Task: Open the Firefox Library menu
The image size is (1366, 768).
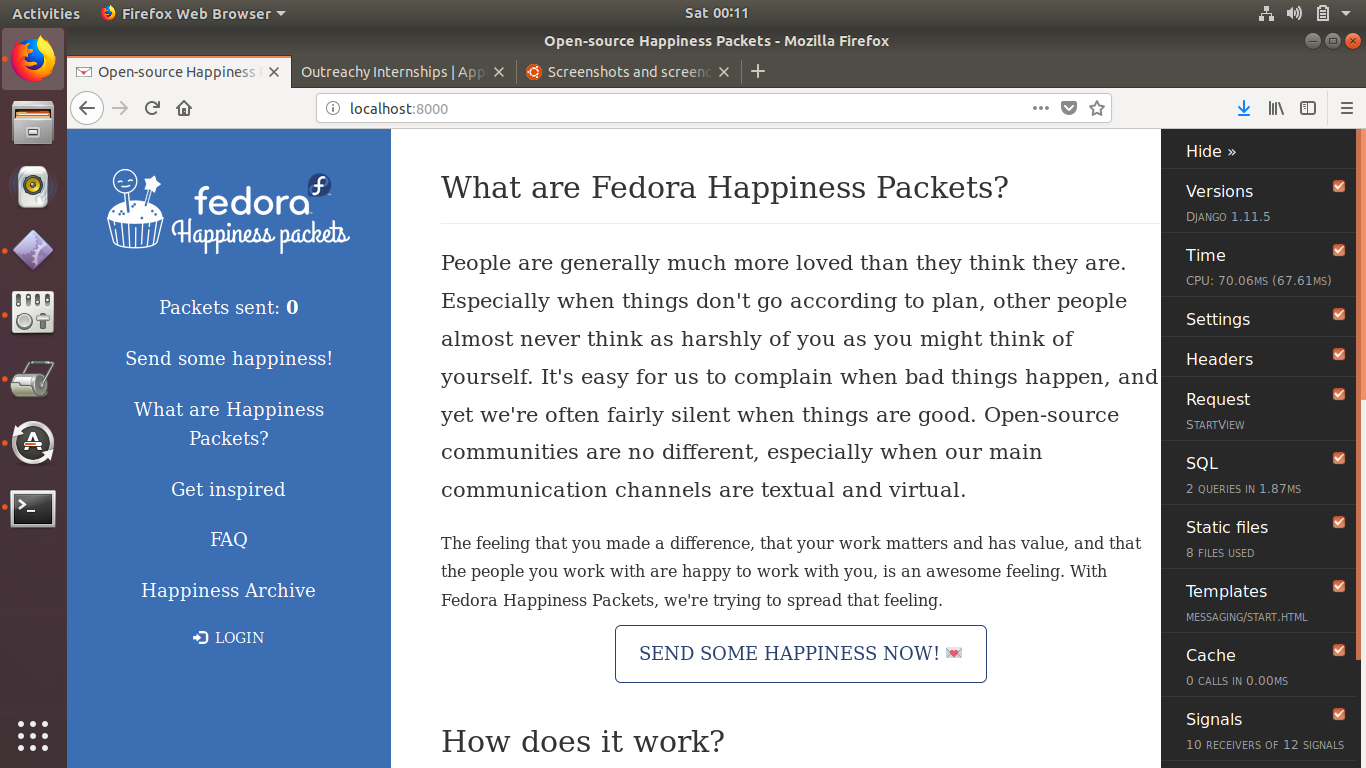Action: tap(1276, 108)
